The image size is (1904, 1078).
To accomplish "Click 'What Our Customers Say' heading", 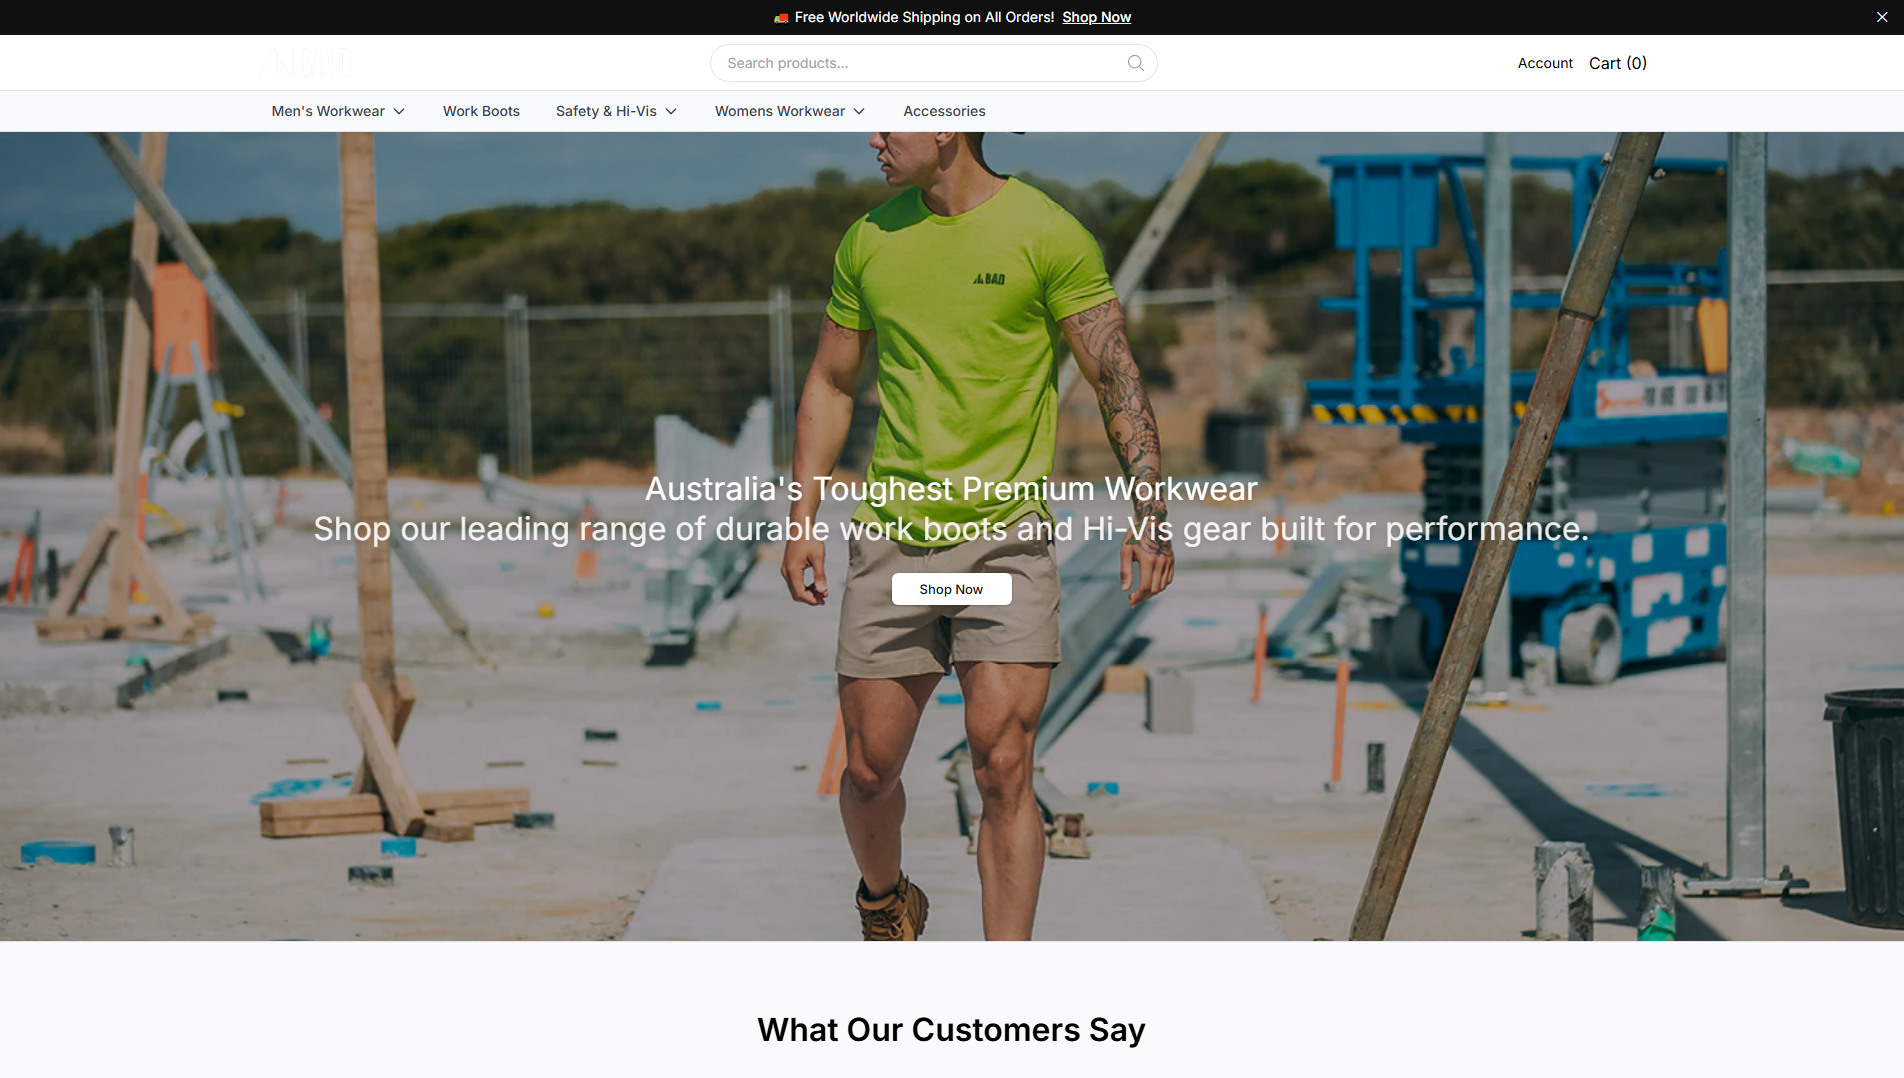I will [951, 1030].
